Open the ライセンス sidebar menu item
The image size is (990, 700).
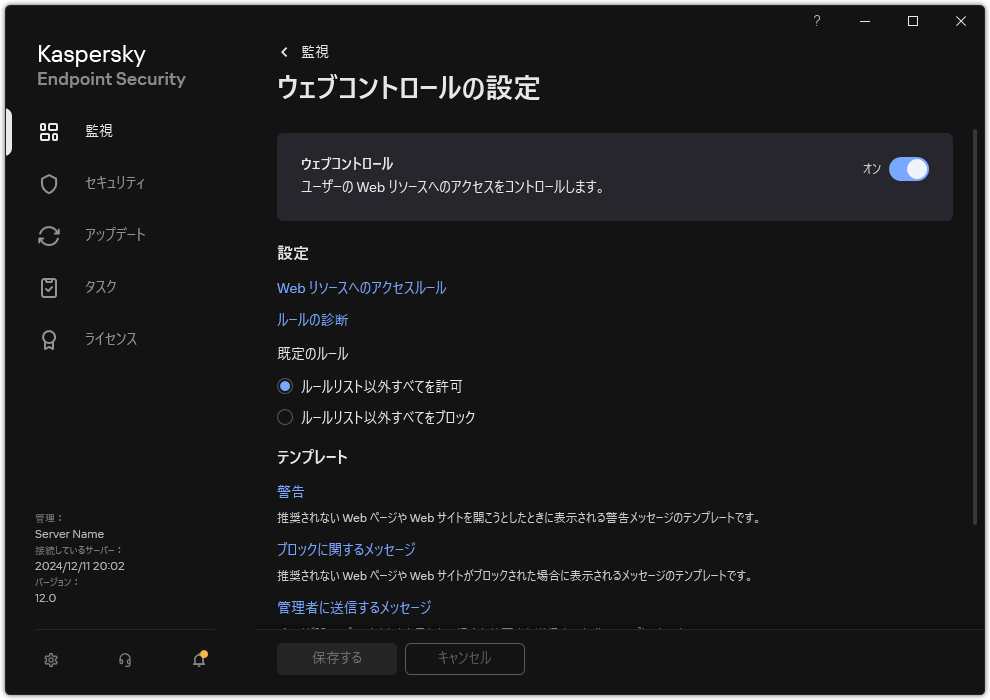110,340
